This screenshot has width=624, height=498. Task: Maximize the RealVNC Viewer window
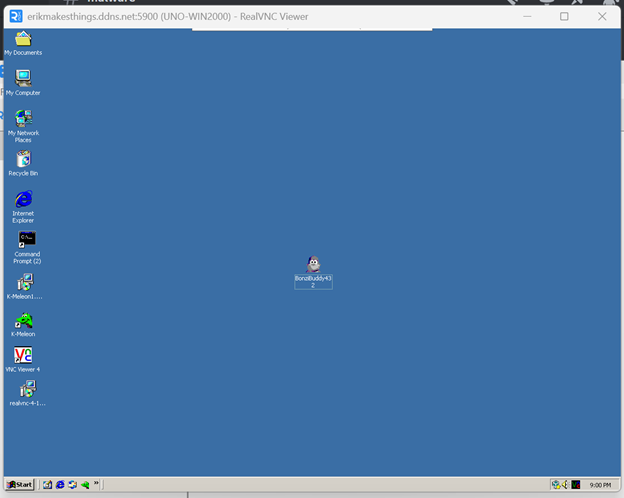pos(564,16)
